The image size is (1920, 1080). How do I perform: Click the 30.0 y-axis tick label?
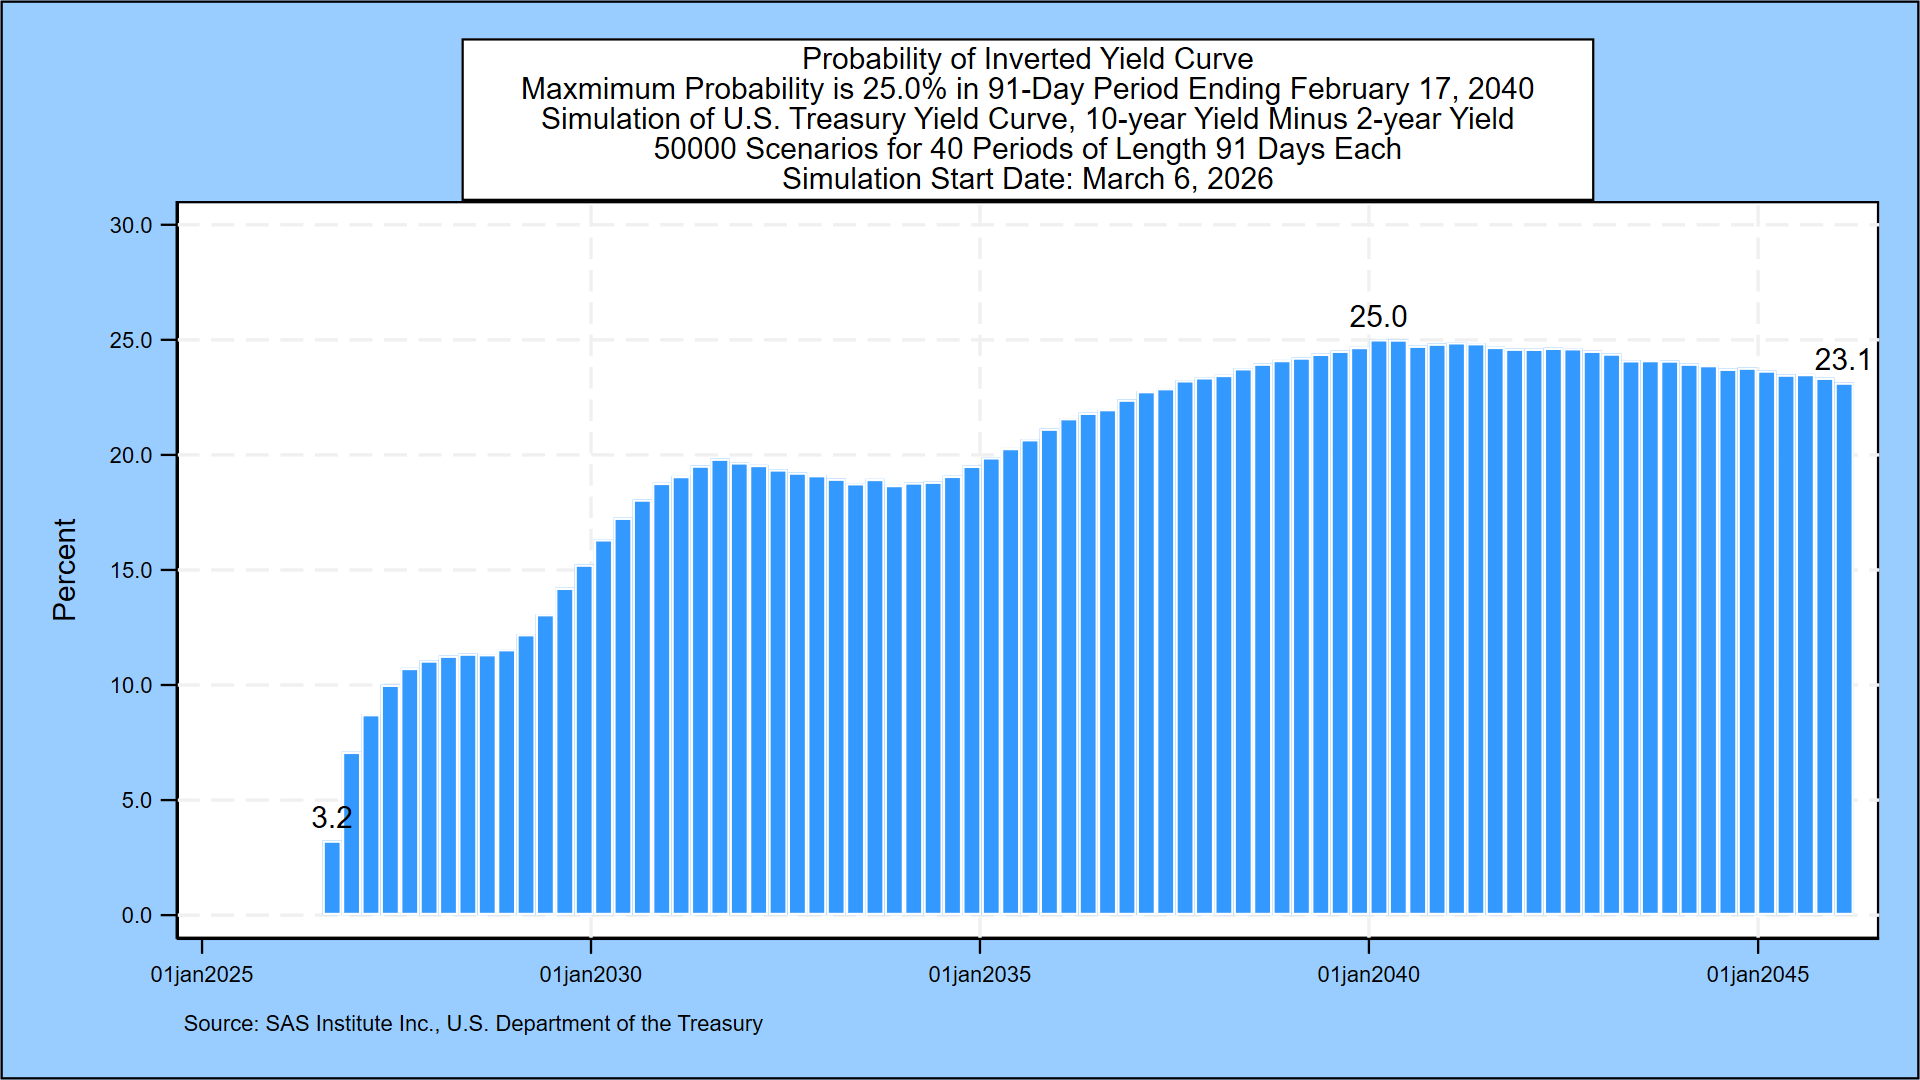(x=131, y=226)
